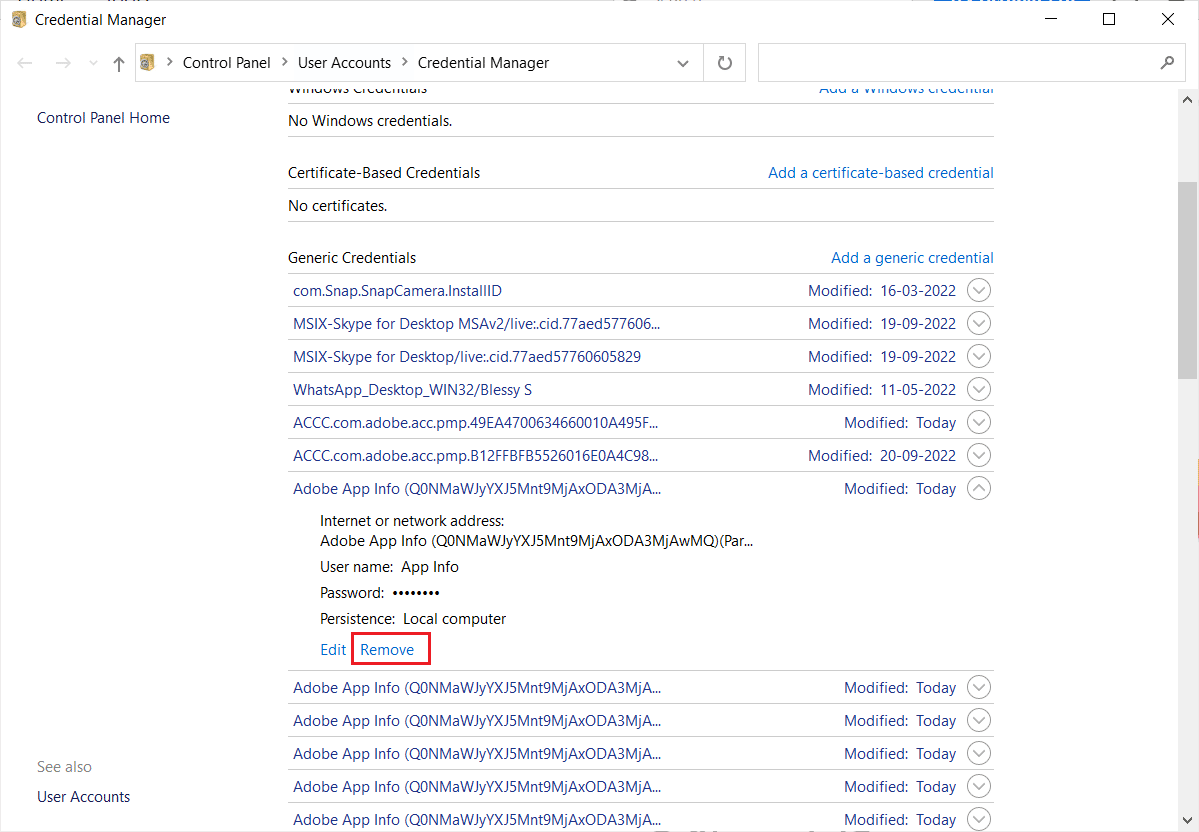Image resolution: width=1199 pixels, height=832 pixels.
Task: Click the search magnifier icon
Action: pos(1167,63)
